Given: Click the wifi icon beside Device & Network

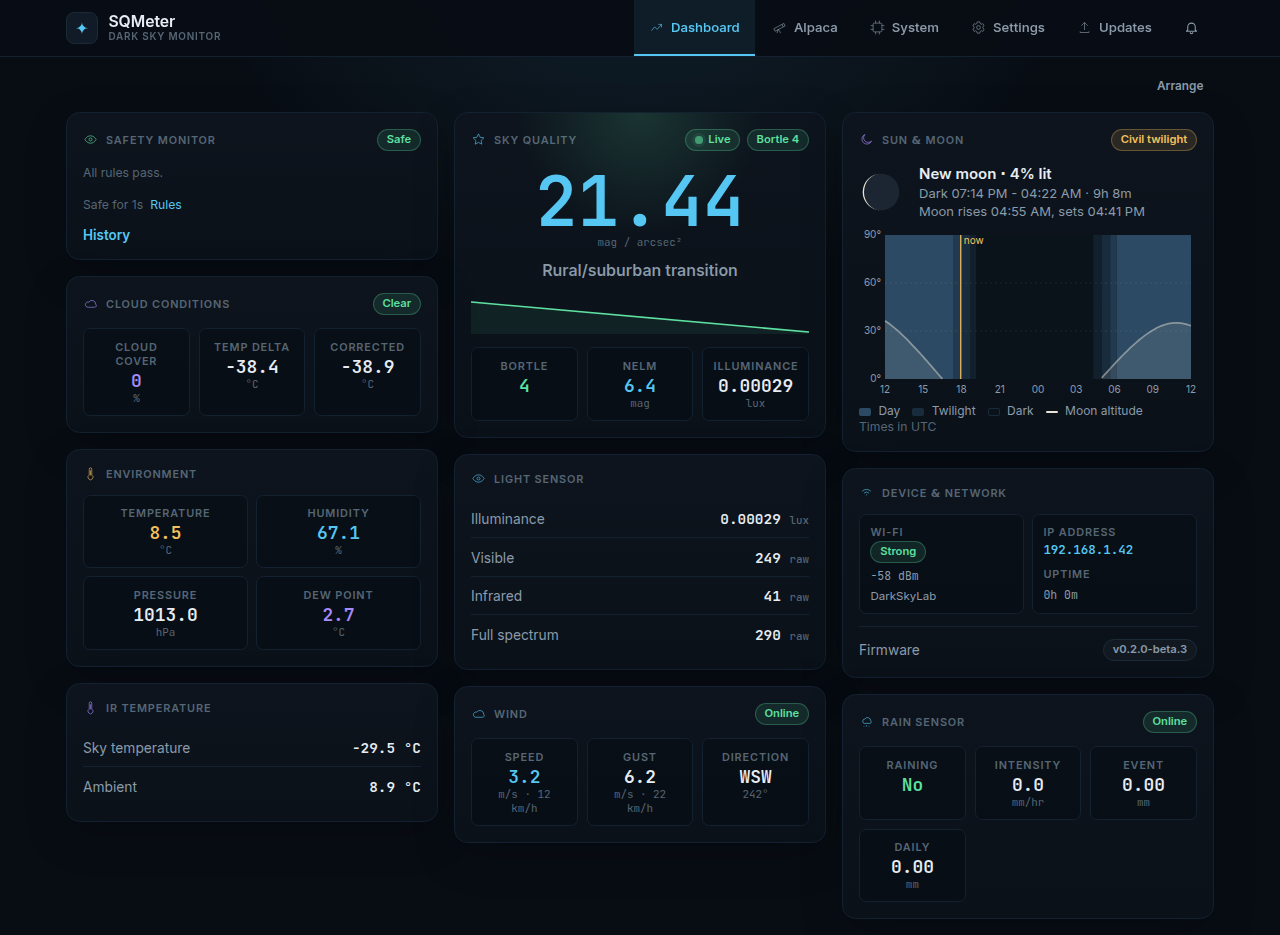Looking at the screenshot, I should (867, 493).
